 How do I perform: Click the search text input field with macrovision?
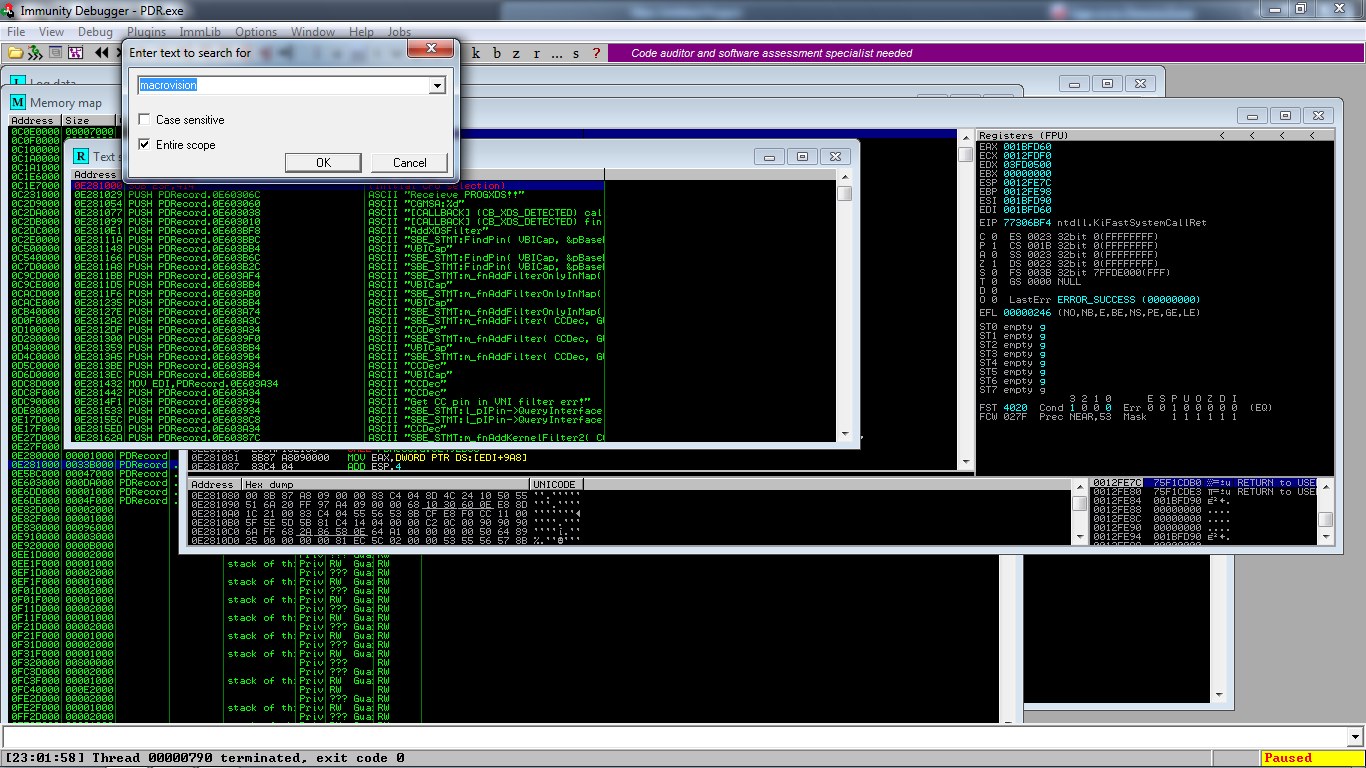(x=284, y=86)
